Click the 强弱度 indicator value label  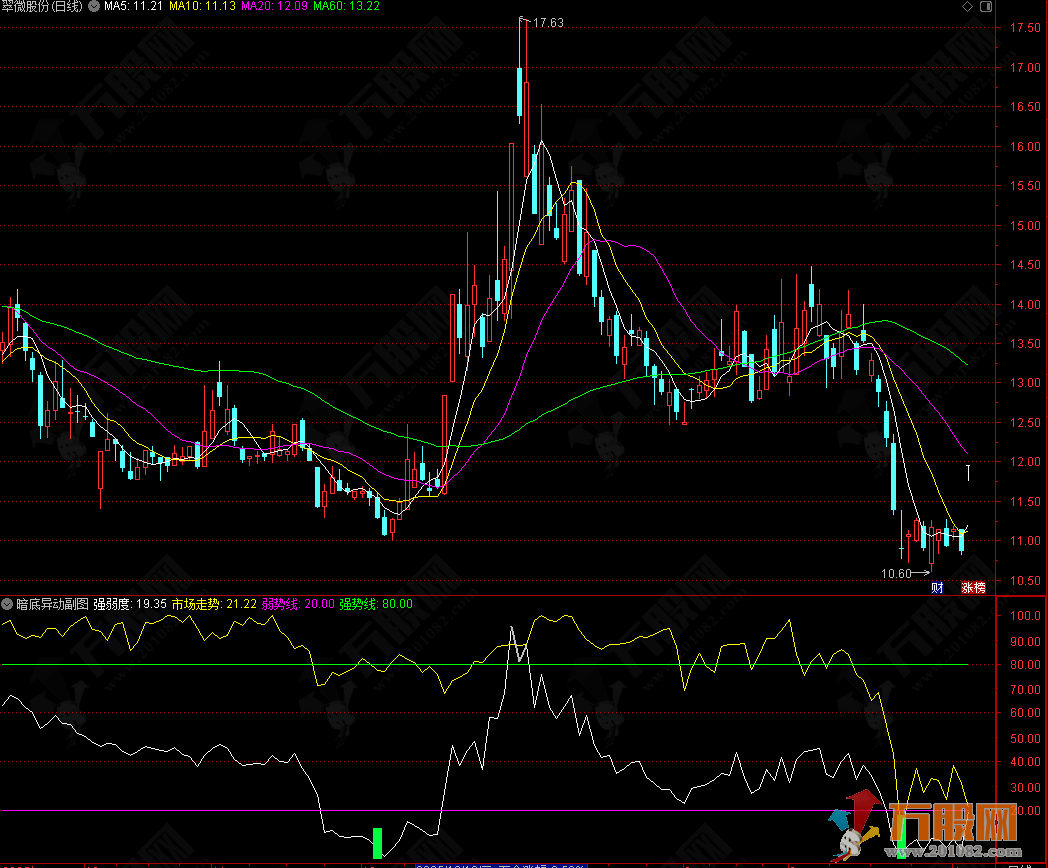tap(130, 604)
